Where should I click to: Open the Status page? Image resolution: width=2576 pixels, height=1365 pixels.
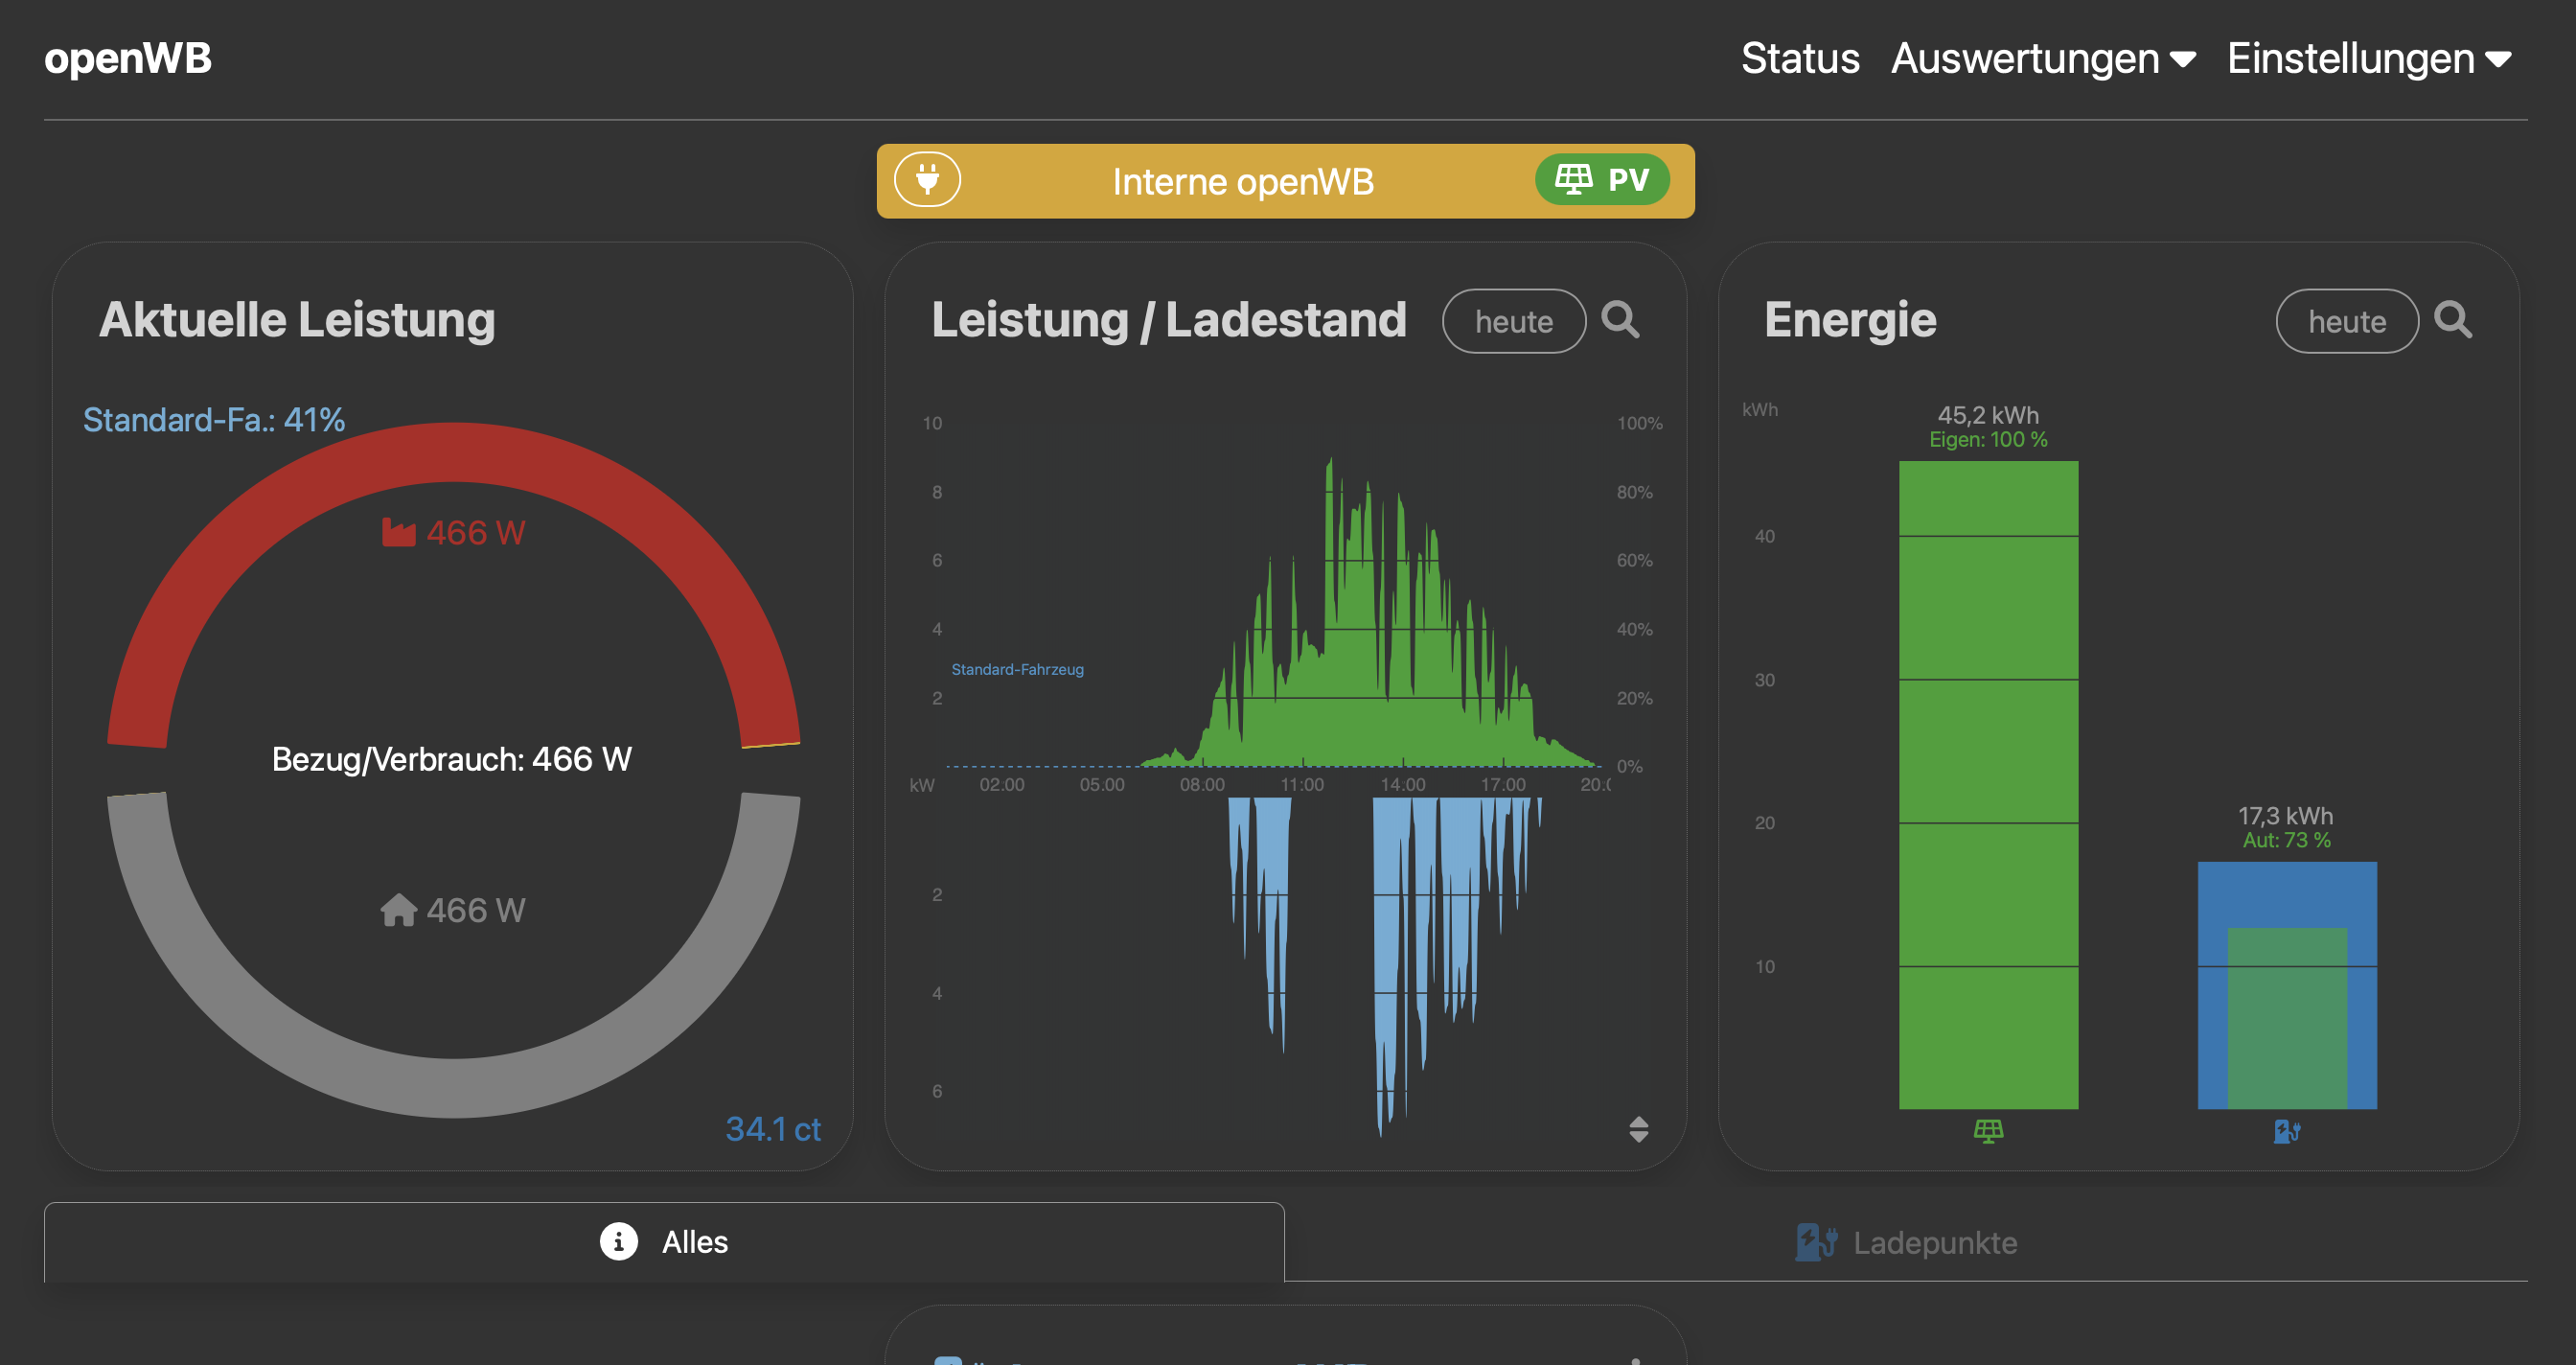tap(1799, 58)
